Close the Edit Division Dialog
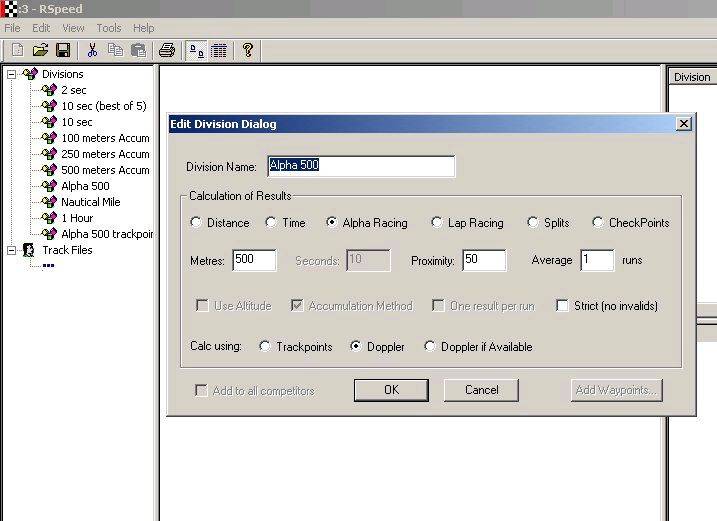The height and width of the screenshot is (521, 717). point(684,124)
